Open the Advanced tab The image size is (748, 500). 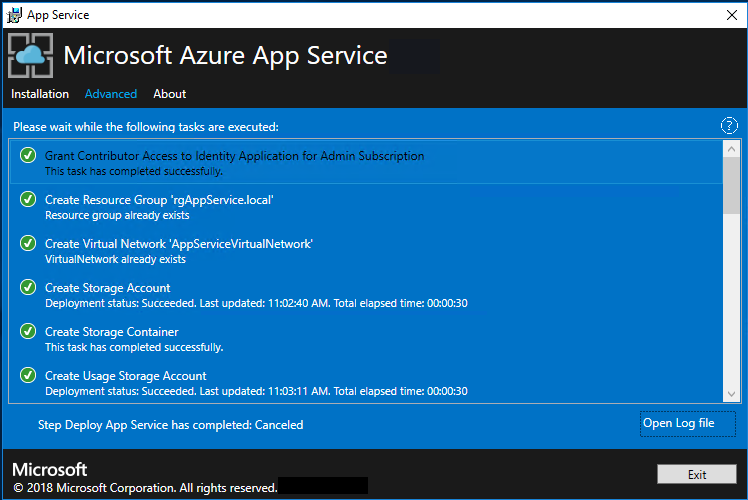(x=111, y=94)
